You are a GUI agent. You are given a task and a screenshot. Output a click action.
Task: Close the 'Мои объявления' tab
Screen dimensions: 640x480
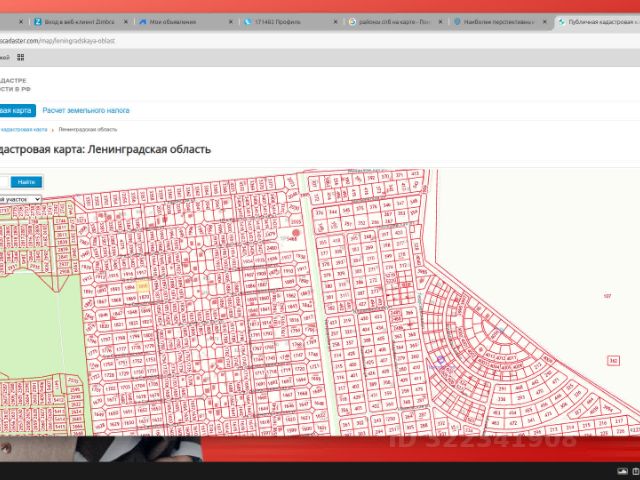click(x=231, y=22)
